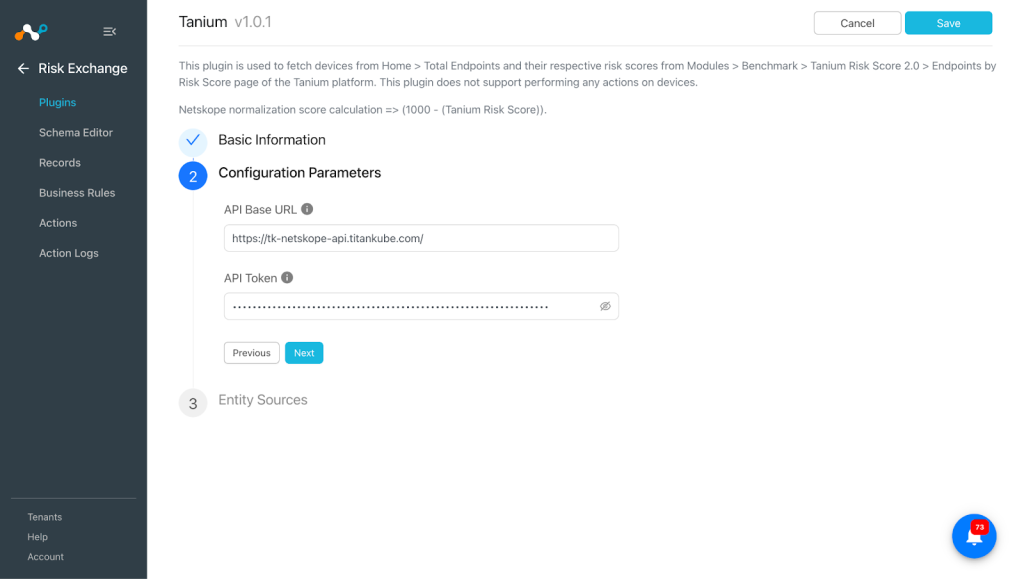Click the Cancel button
The width and height of the screenshot is (1024, 579).
857,23
